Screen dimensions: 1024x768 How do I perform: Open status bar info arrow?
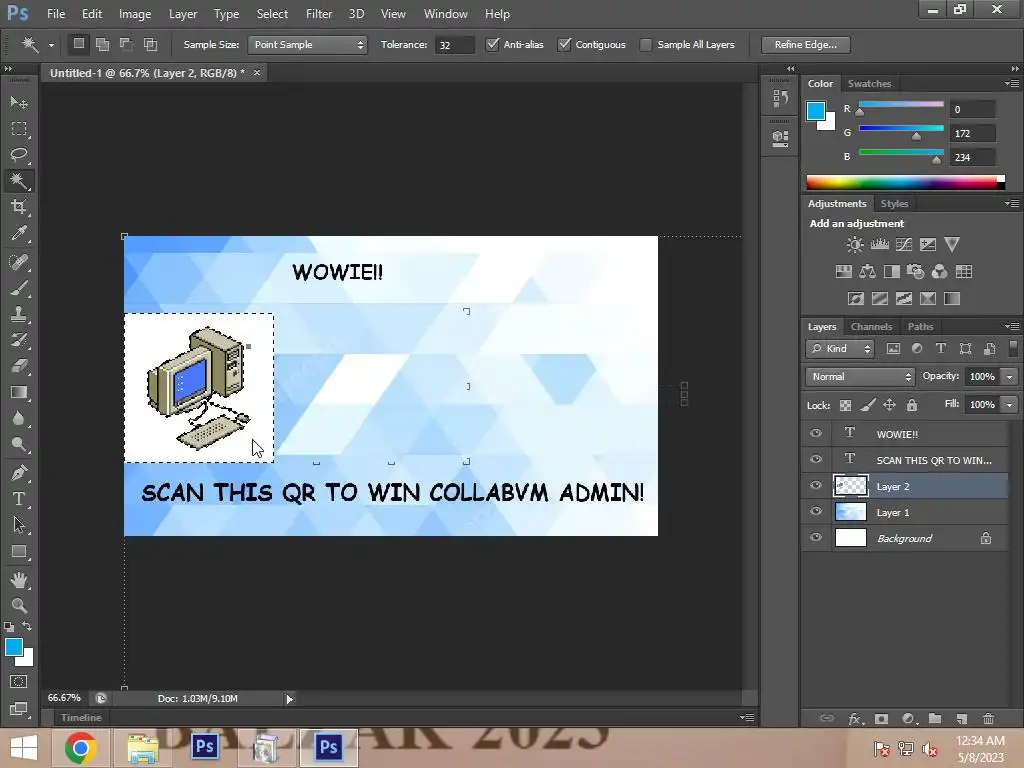point(289,699)
